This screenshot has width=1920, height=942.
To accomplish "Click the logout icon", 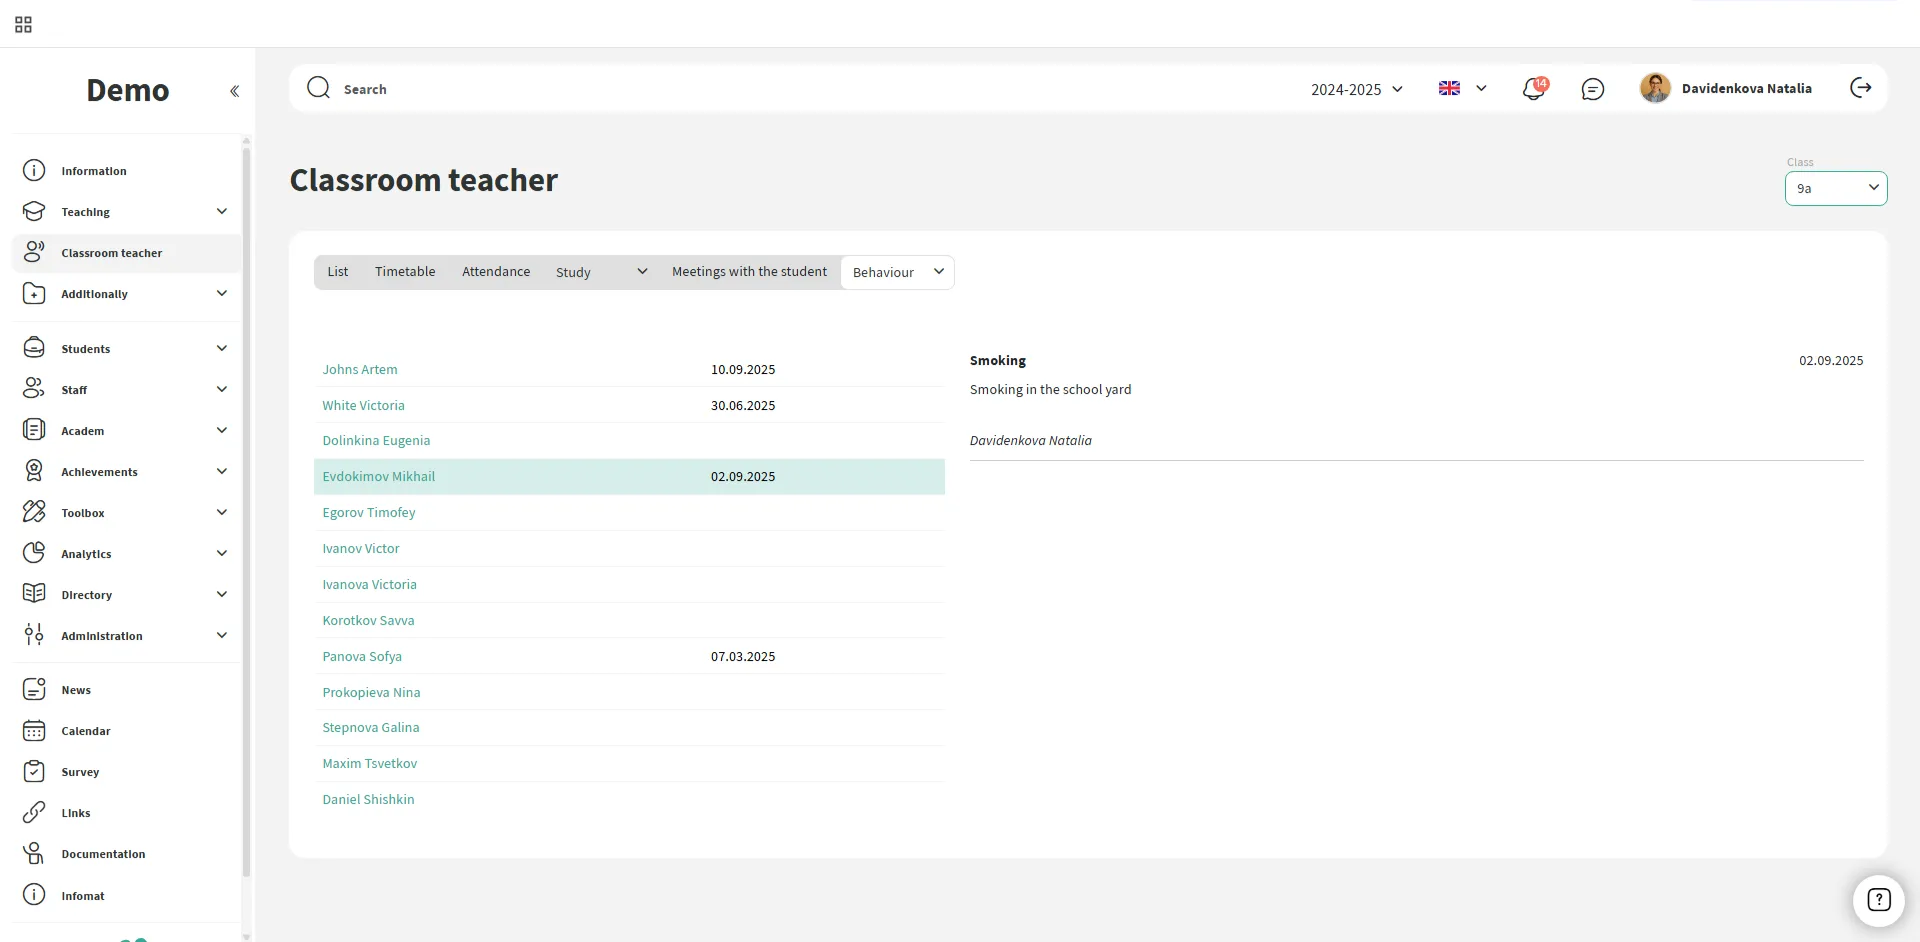I will [1860, 88].
